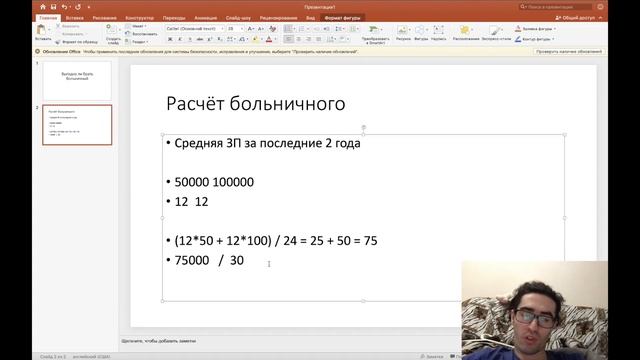Open the Рецензирование tab
Screen dimensions: 640x360
coord(278,18)
